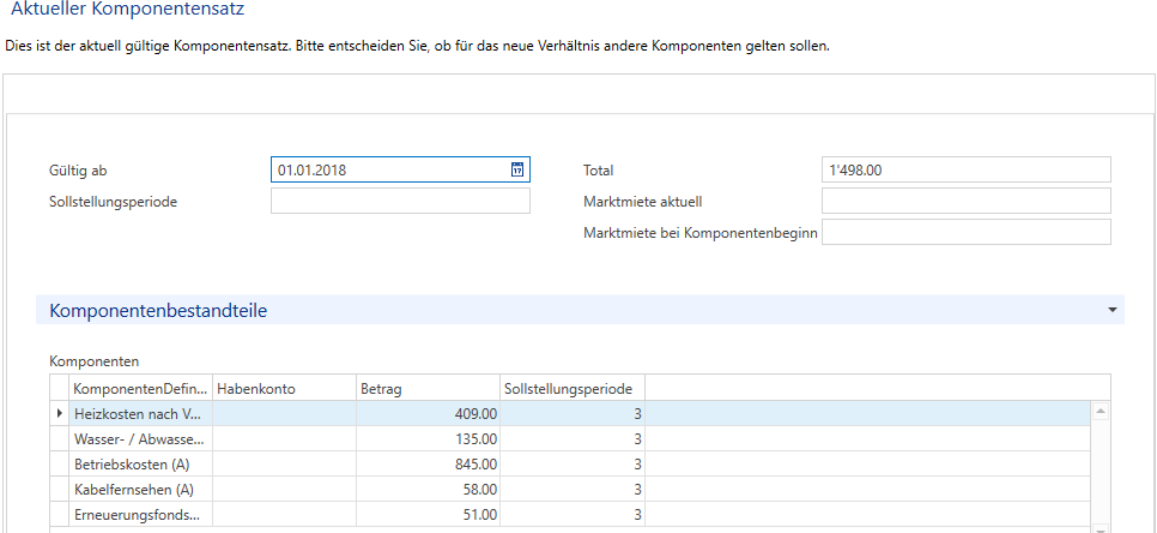
Task: Sort by KomponentenDefin... column header
Action: [141, 389]
